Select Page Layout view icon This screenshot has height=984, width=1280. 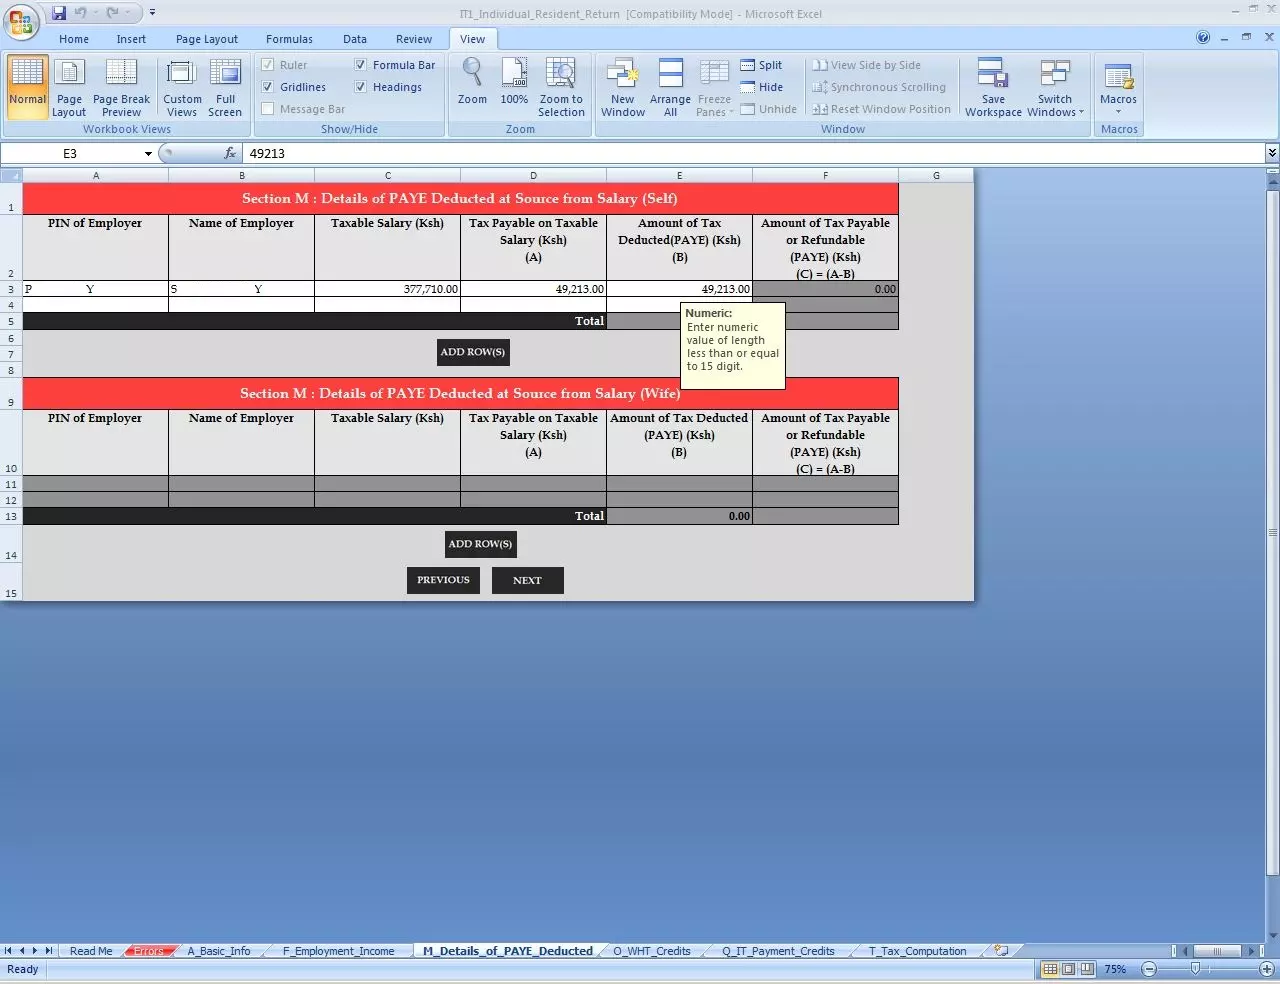69,88
